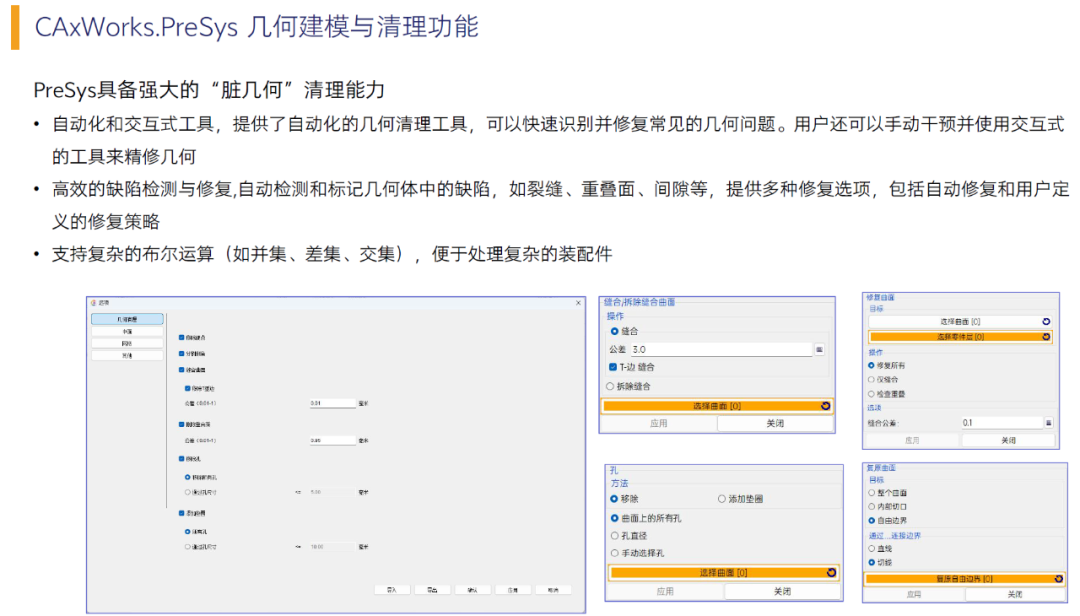Click 应用 in the 复原曲面 panel
1080x616 pixels.
[913, 594]
